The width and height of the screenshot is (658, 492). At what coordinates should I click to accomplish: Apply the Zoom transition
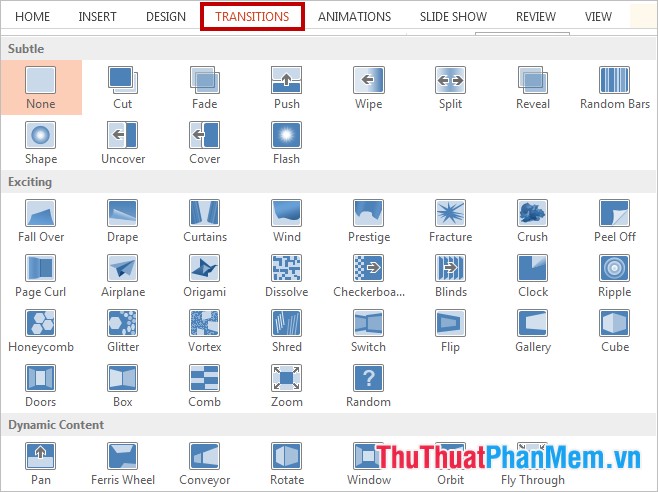coord(287,386)
